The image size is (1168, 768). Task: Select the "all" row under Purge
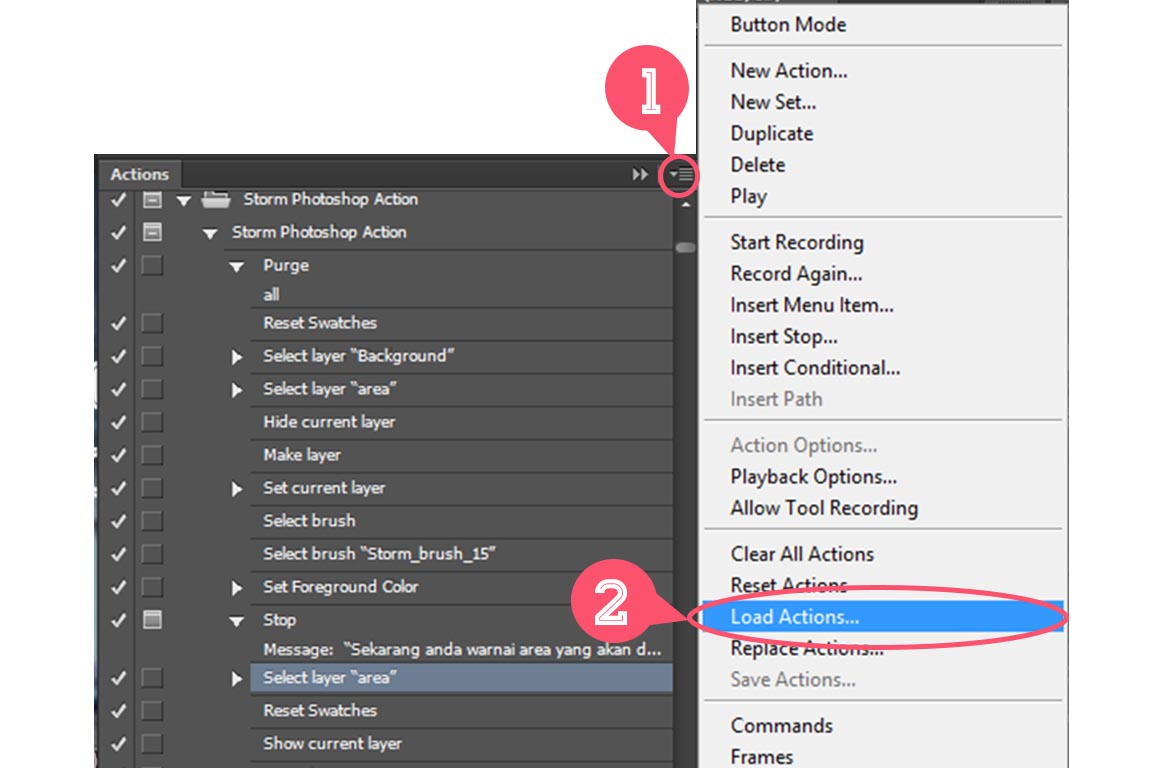(461, 294)
